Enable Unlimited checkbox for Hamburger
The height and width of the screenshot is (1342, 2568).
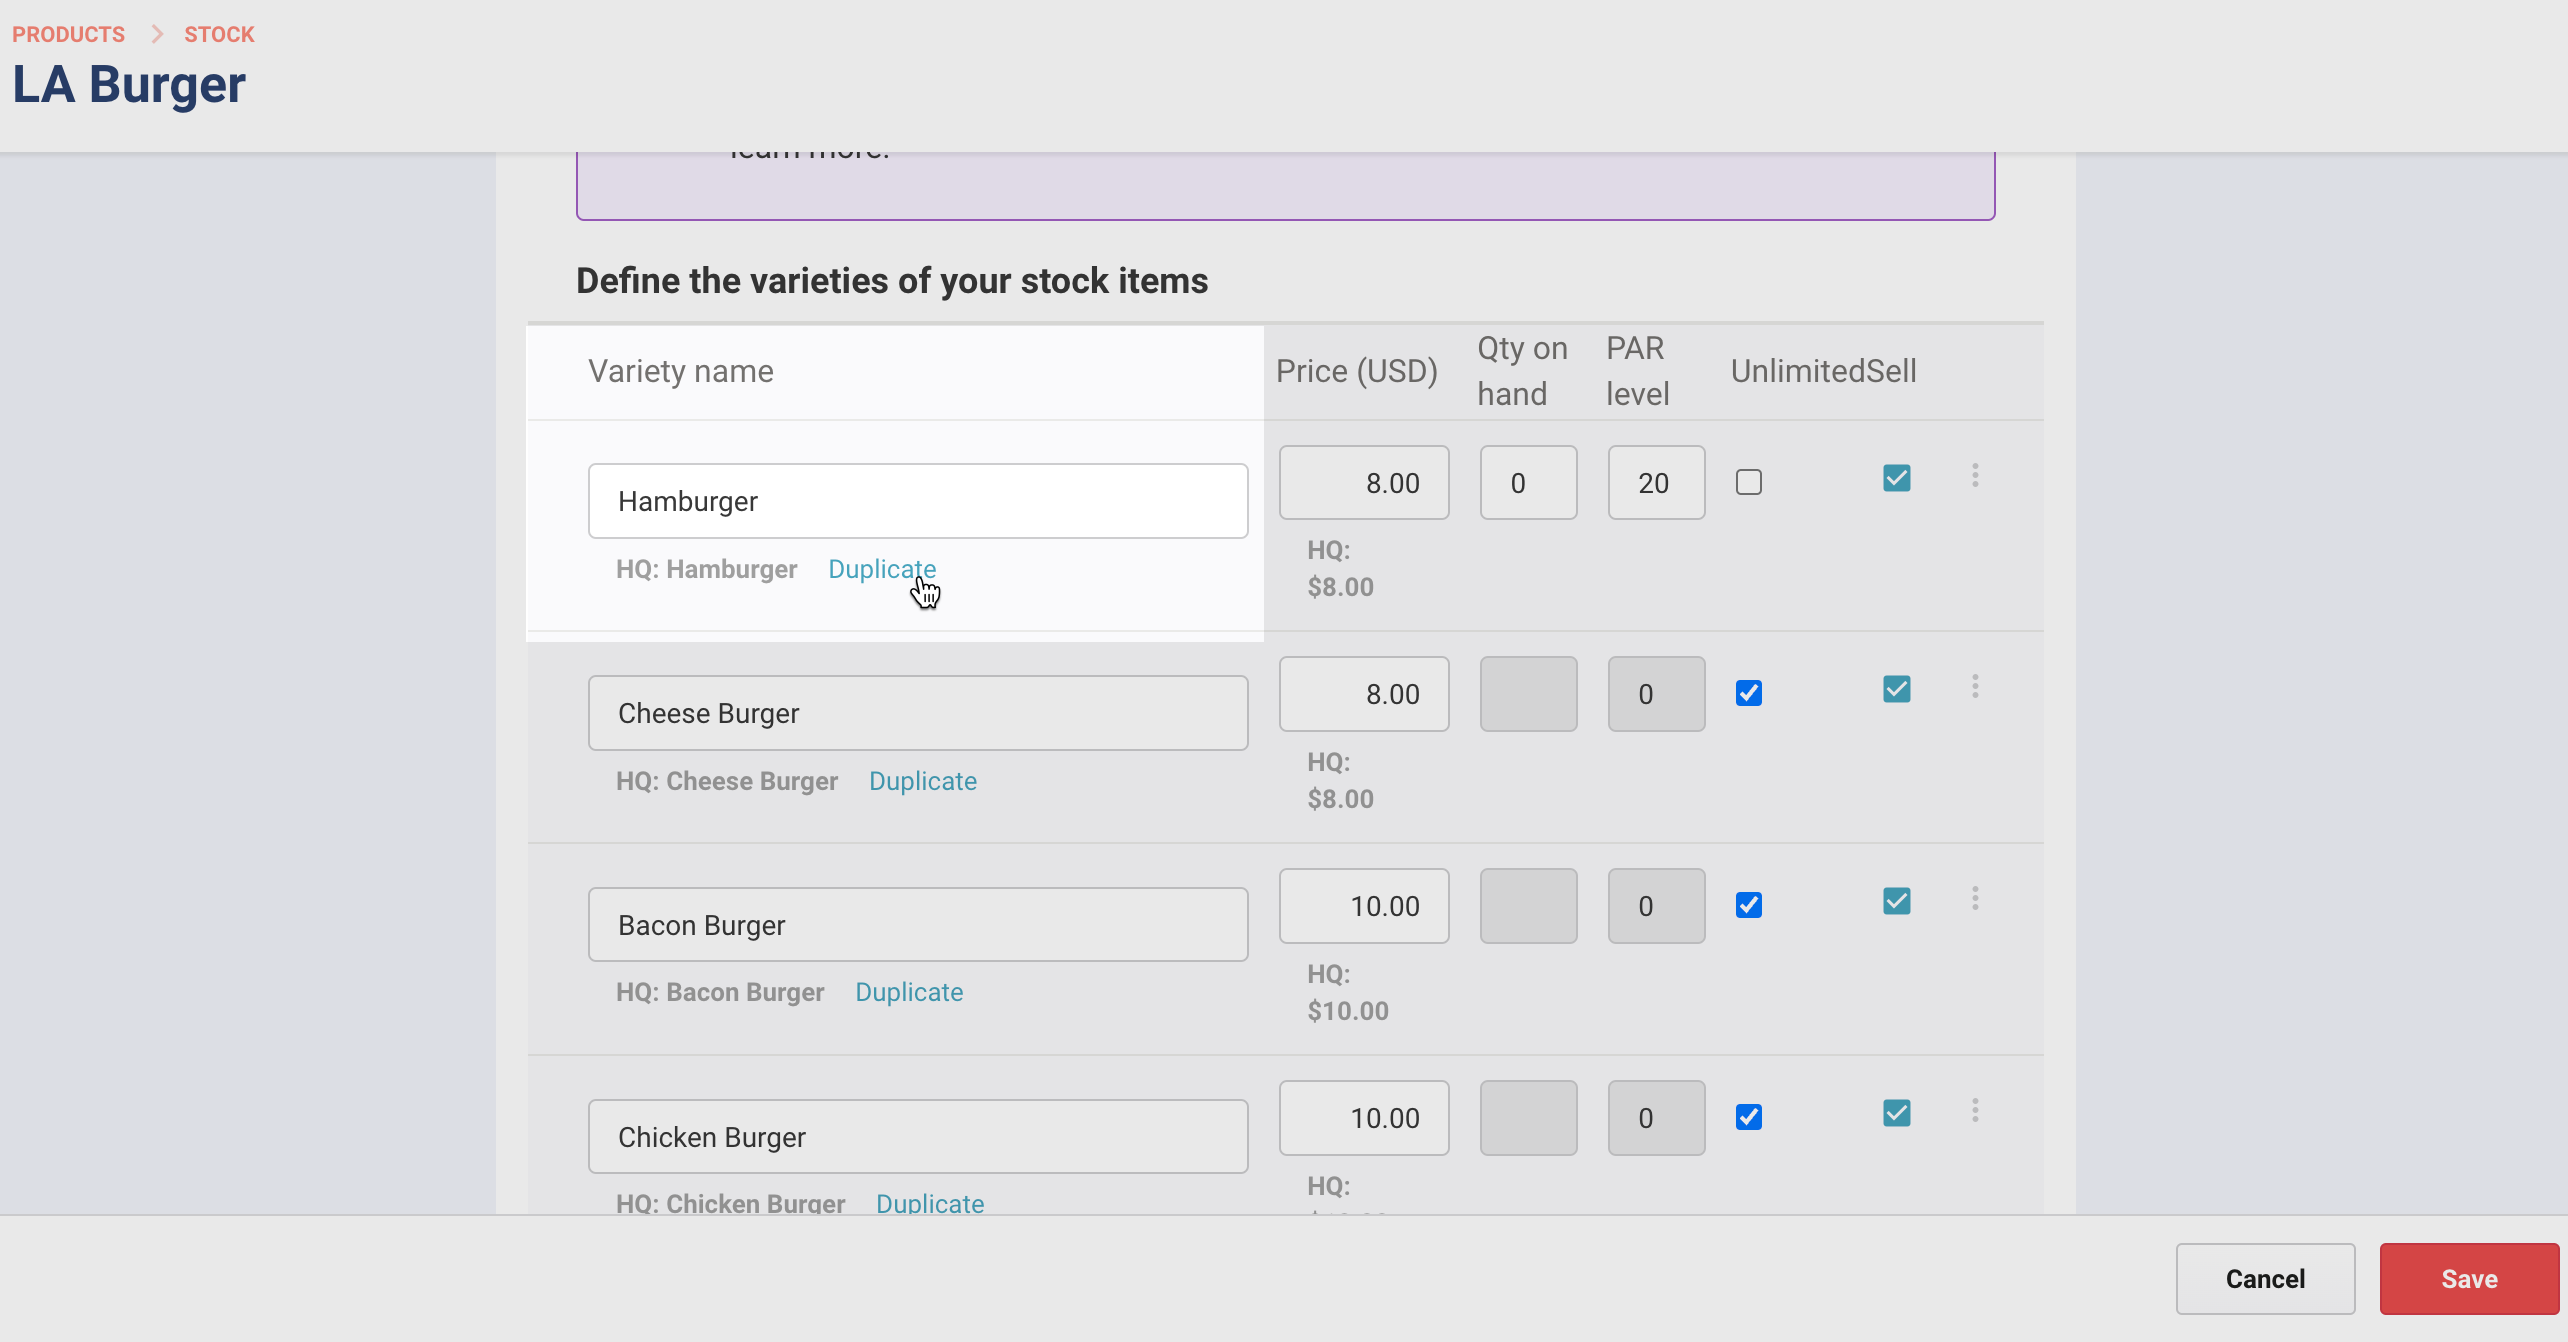(x=1749, y=482)
